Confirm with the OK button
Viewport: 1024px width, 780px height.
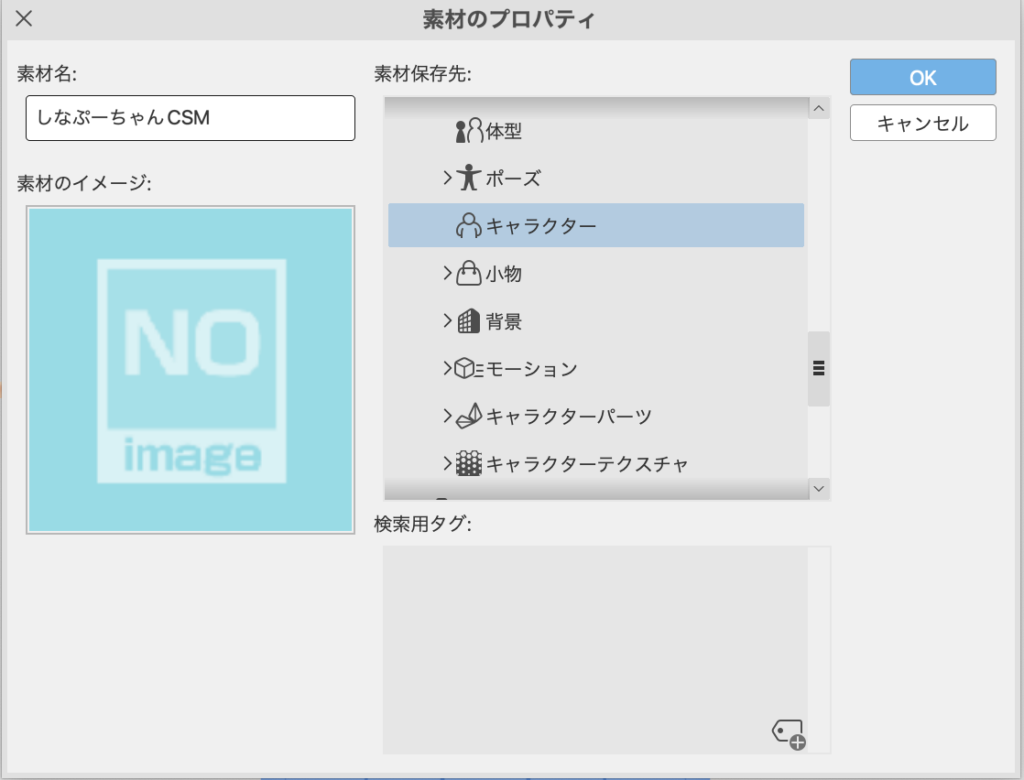click(923, 77)
